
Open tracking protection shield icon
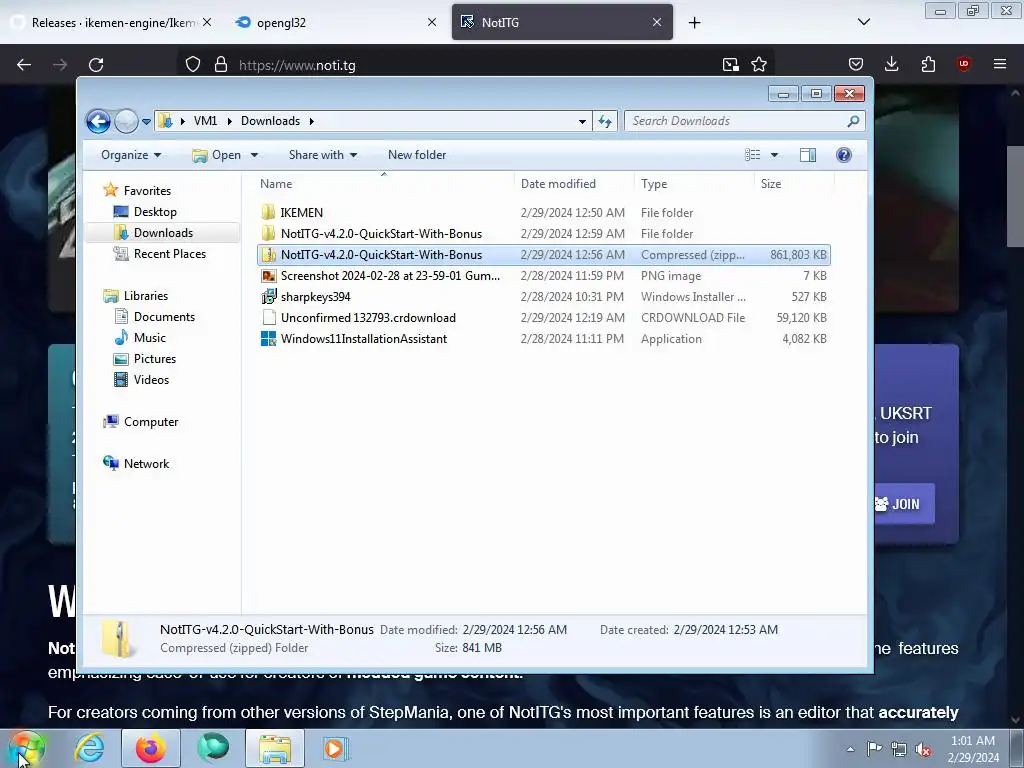click(x=193, y=65)
